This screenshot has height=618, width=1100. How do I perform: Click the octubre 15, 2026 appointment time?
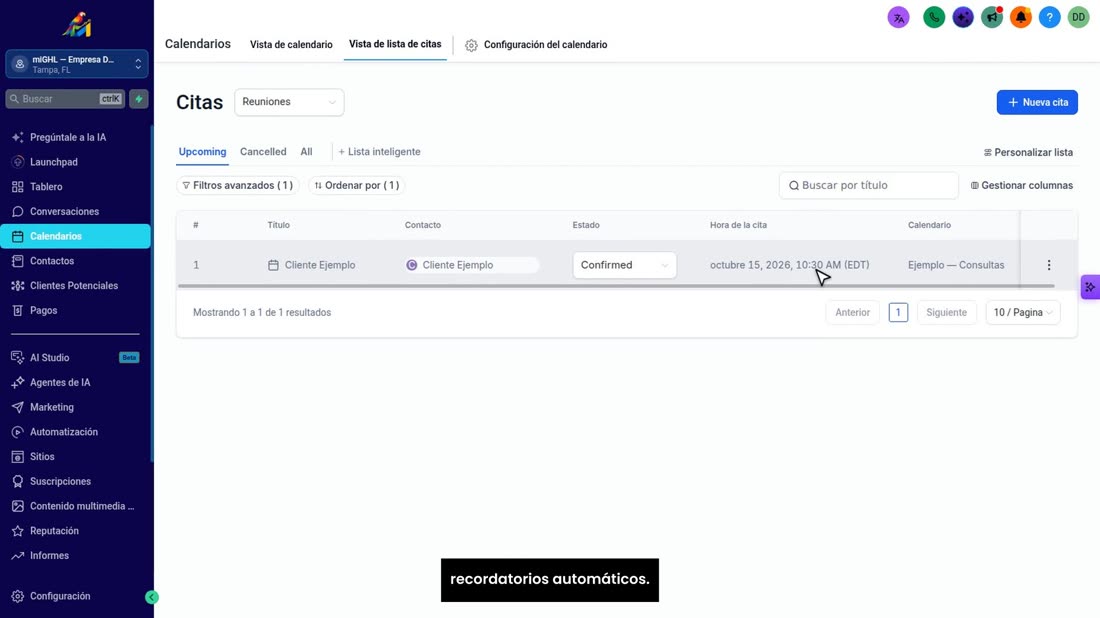pos(789,265)
